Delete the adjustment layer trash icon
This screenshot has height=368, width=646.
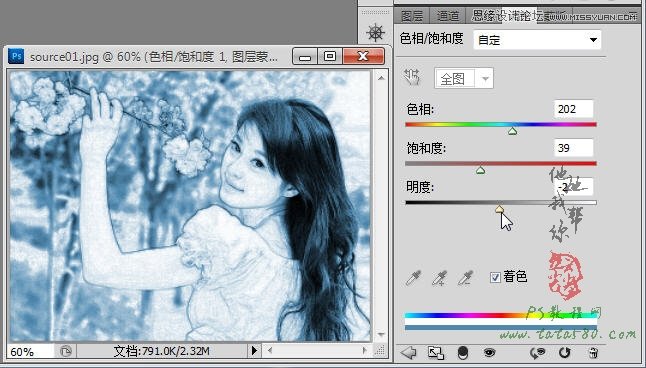click(593, 353)
